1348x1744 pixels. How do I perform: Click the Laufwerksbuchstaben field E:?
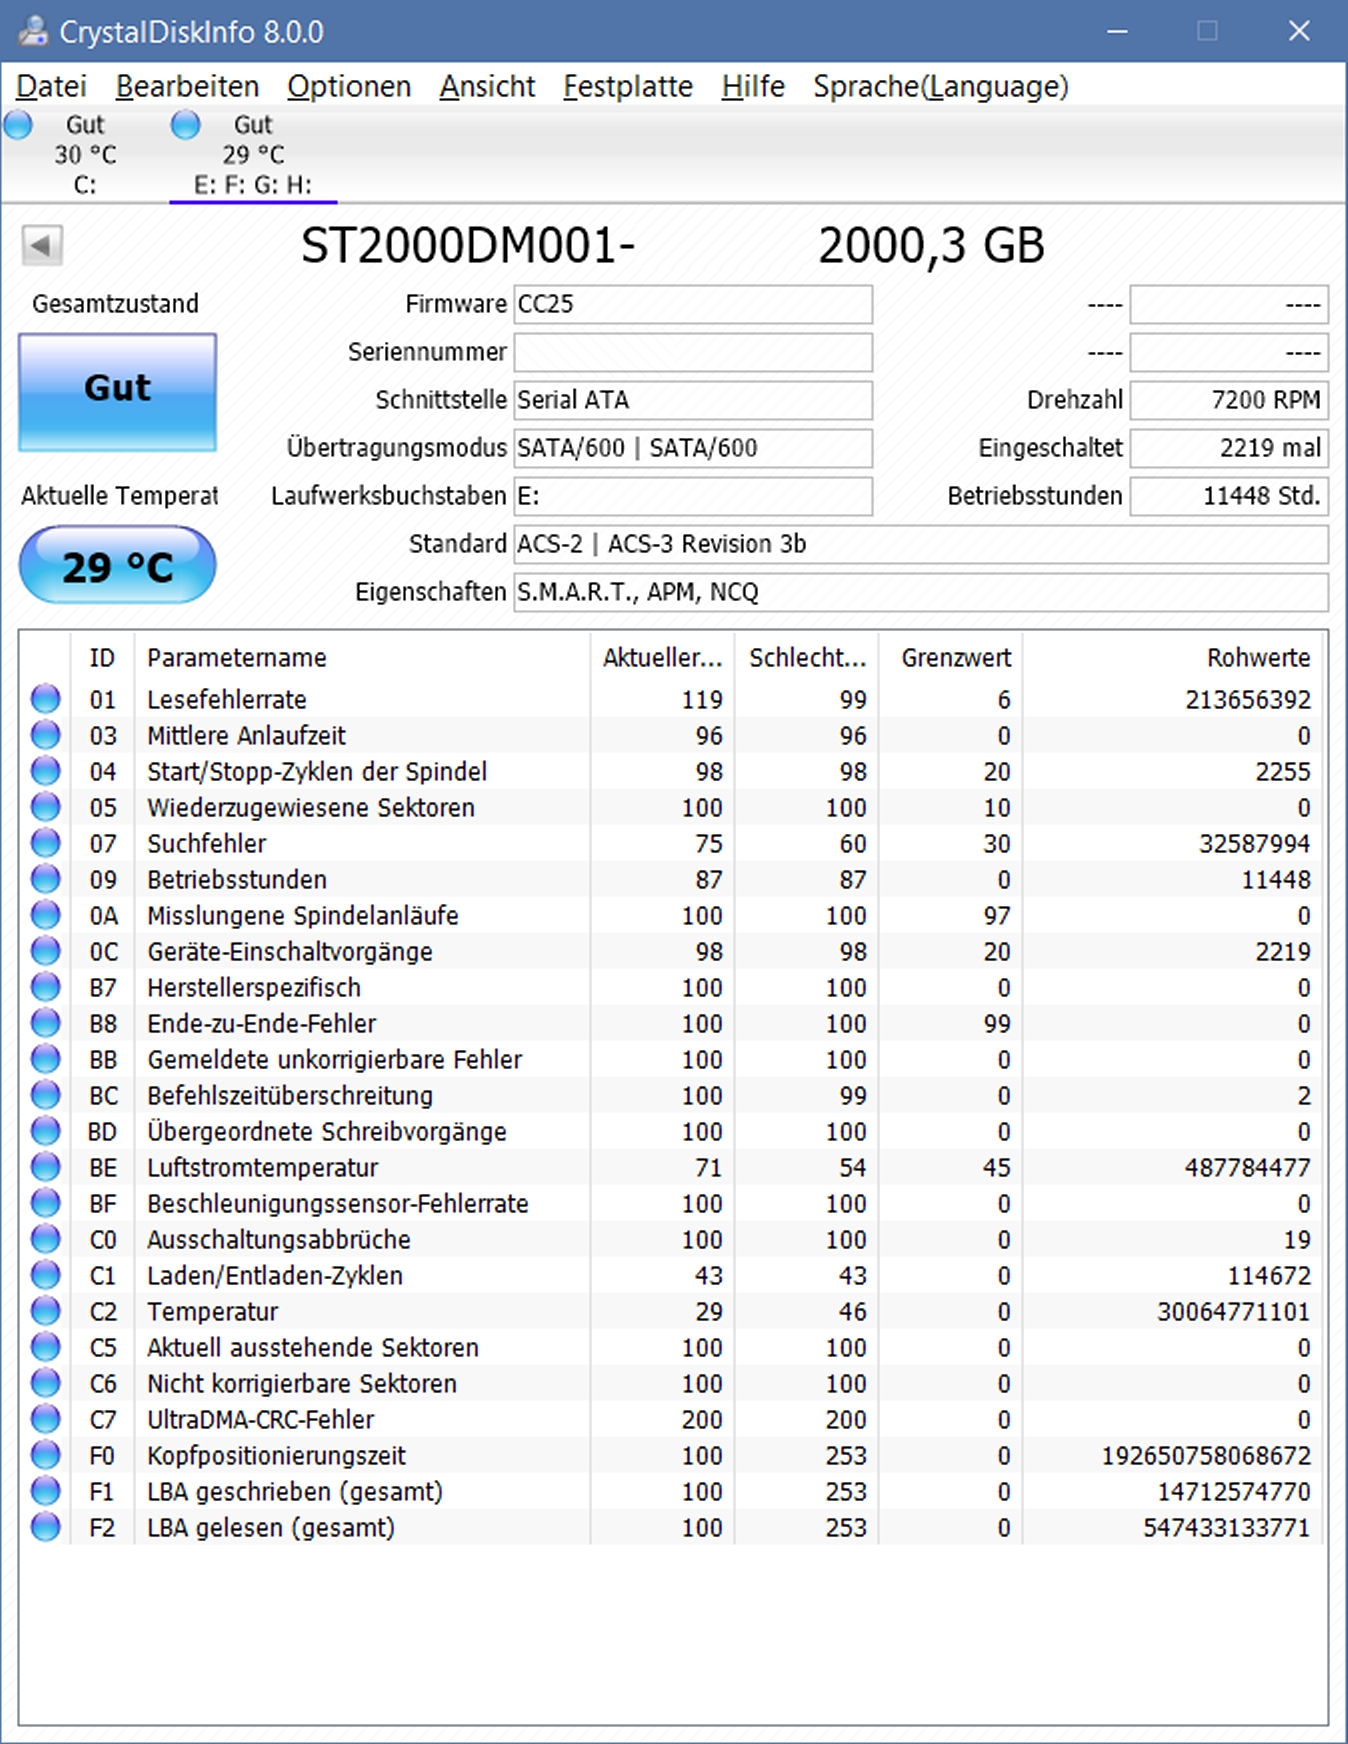(693, 496)
